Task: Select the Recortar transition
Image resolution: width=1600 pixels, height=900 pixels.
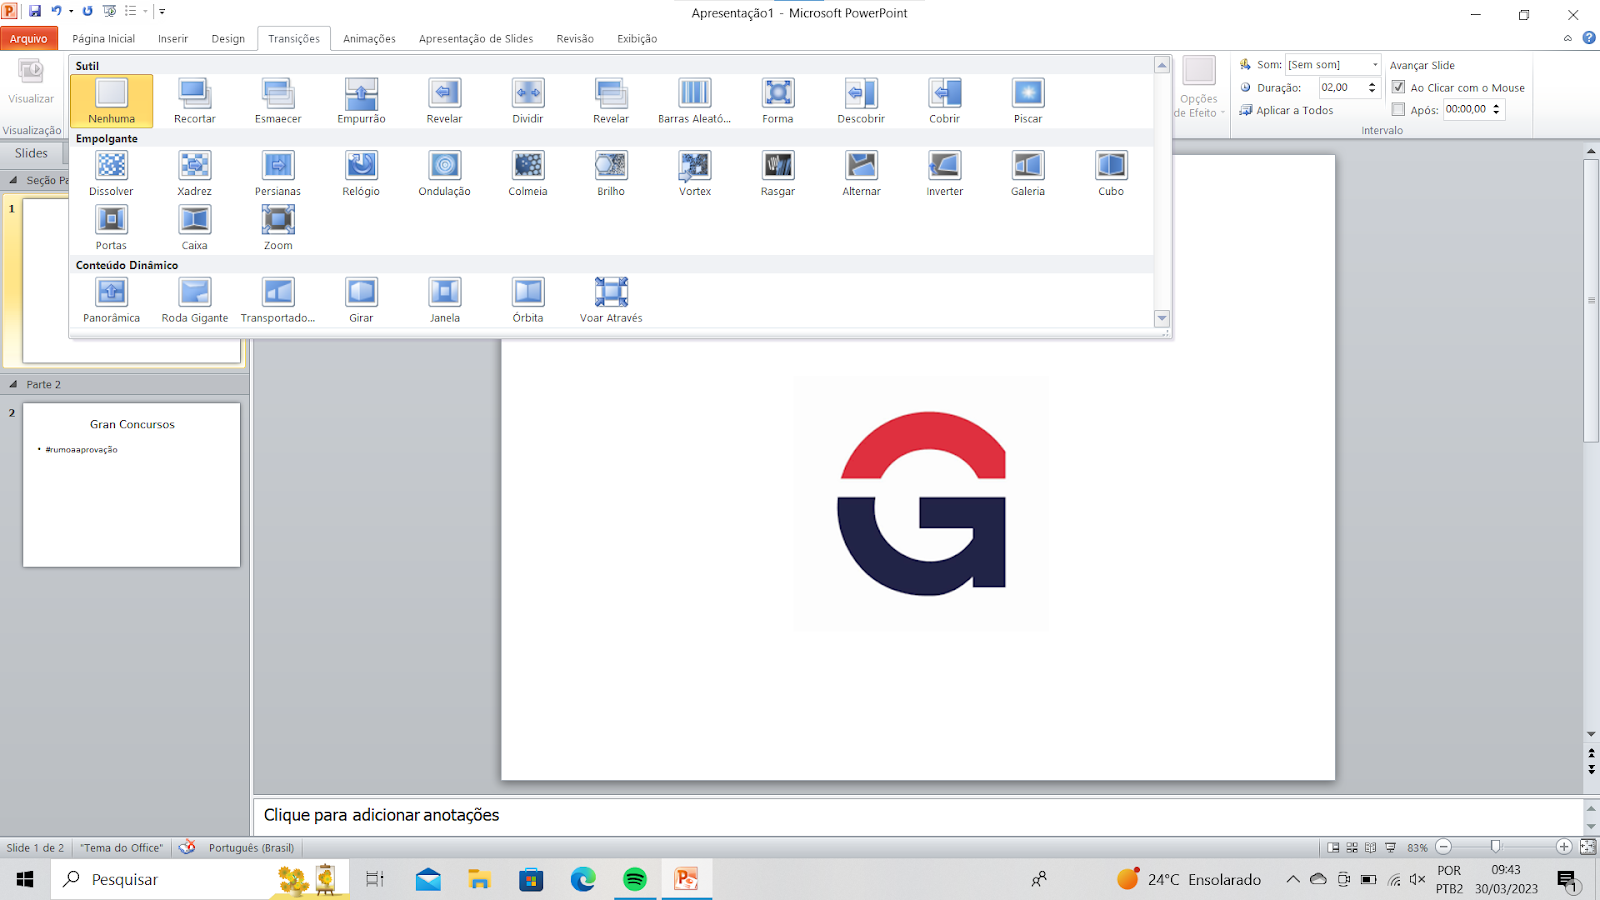Action: coord(194,101)
